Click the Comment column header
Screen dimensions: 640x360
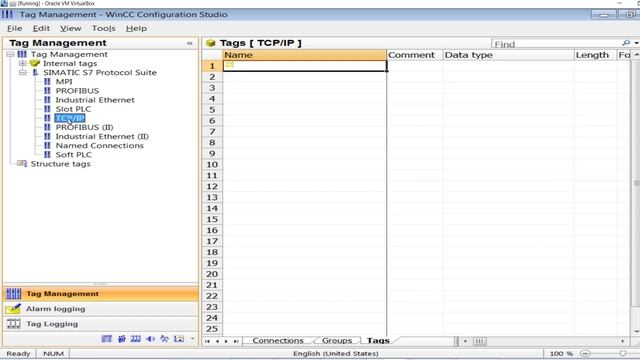point(415,55)
